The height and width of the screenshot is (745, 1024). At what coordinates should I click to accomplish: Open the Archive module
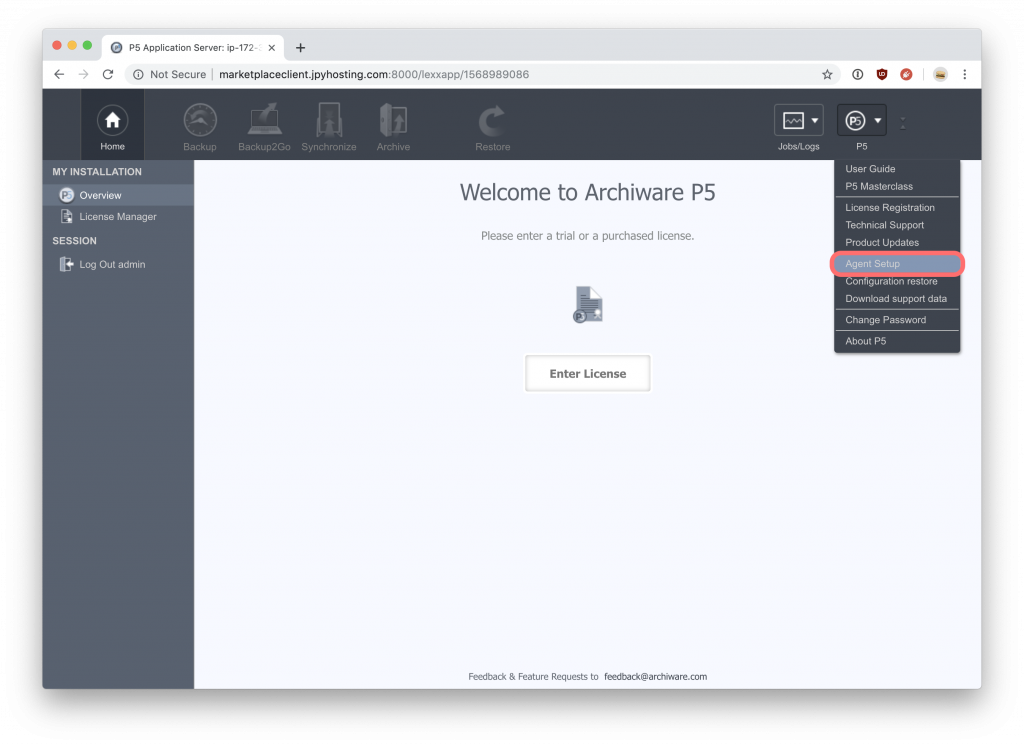tap(393, 127)
